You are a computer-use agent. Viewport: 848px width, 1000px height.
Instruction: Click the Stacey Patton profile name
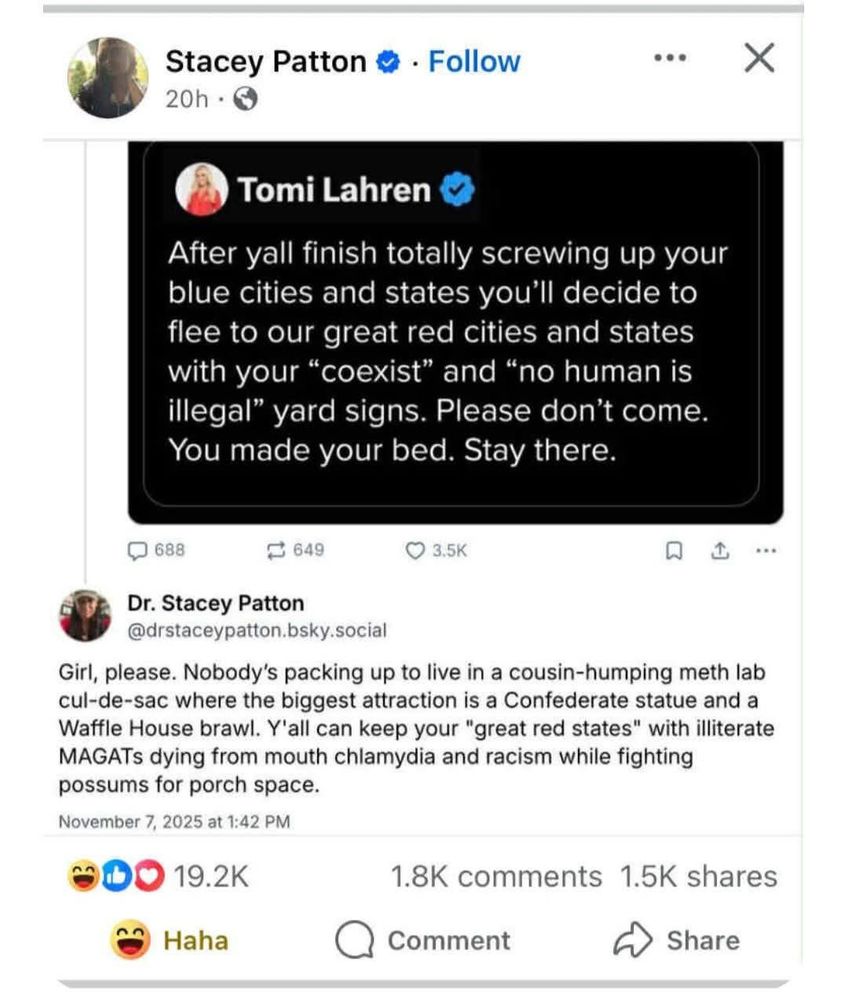click(265, 62)
